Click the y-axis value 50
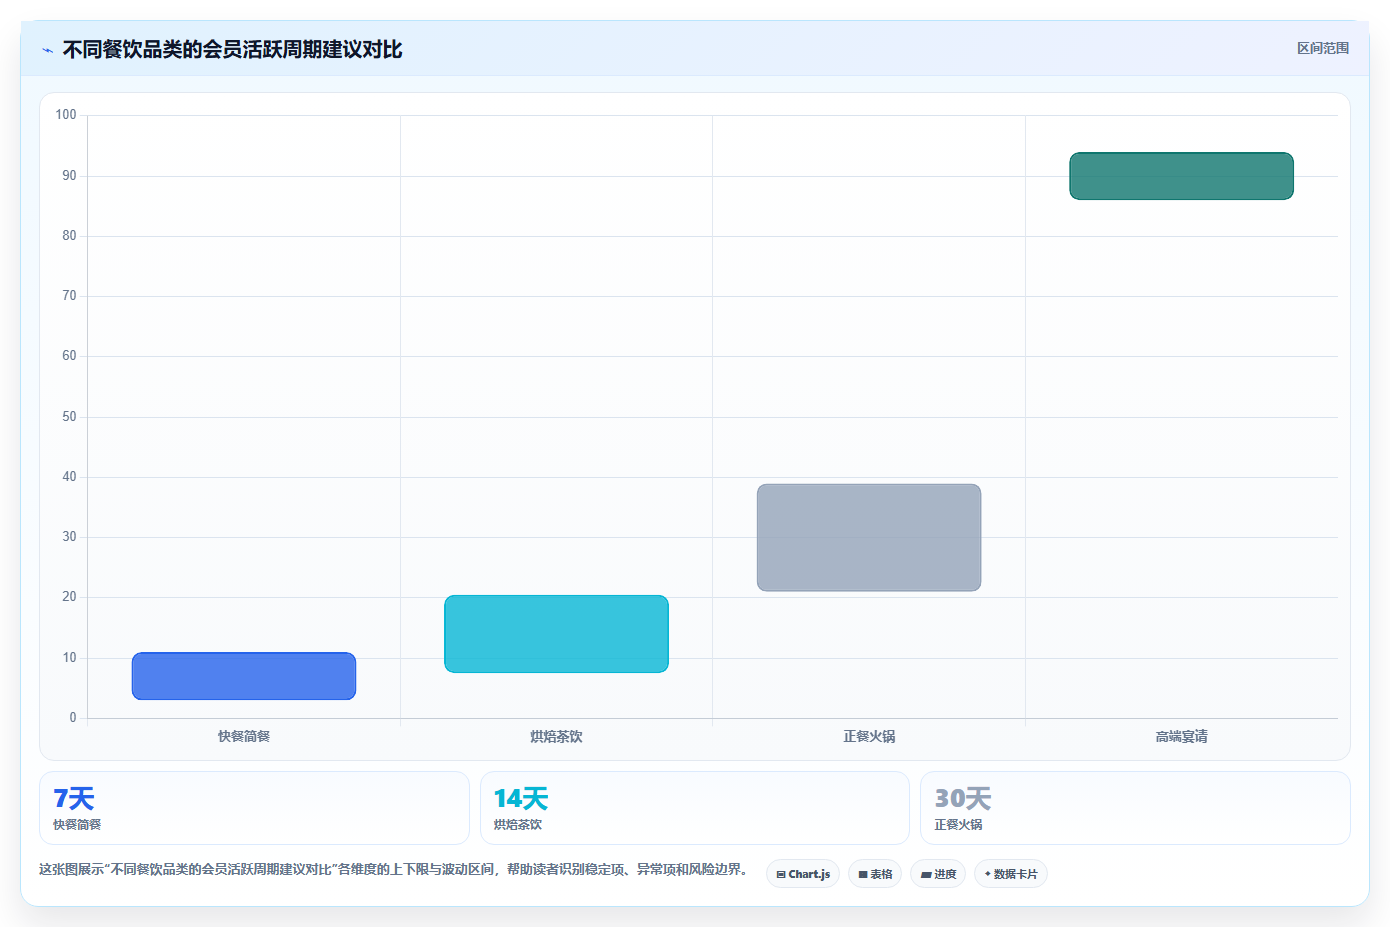This screenshot has height=927, width=1390. [69, 417]
